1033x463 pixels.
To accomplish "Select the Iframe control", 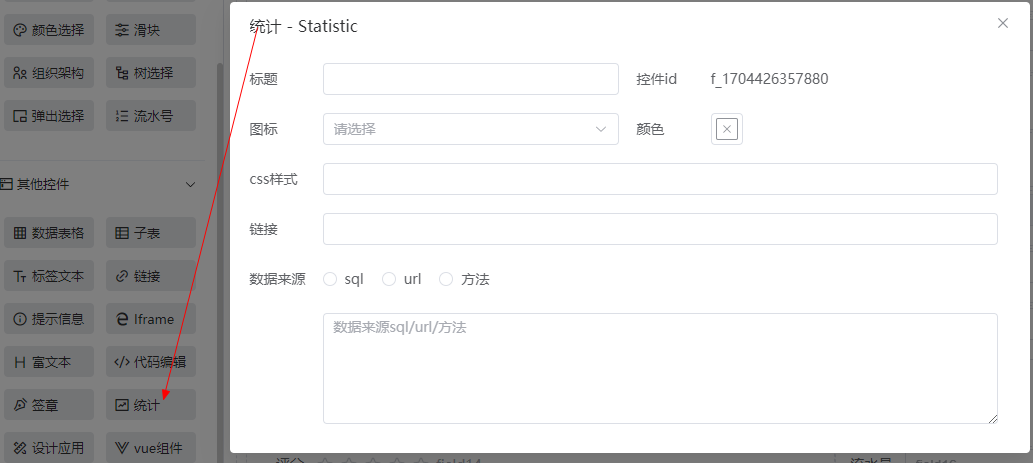I will pyautogui.click(x=151, y=319).
